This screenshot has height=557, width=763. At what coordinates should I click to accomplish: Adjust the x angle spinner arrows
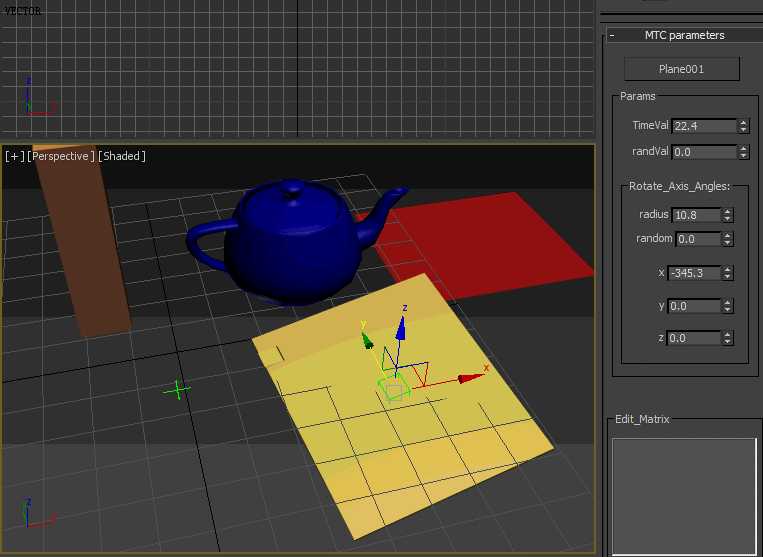pyautogui.click(x=727, y=273)
